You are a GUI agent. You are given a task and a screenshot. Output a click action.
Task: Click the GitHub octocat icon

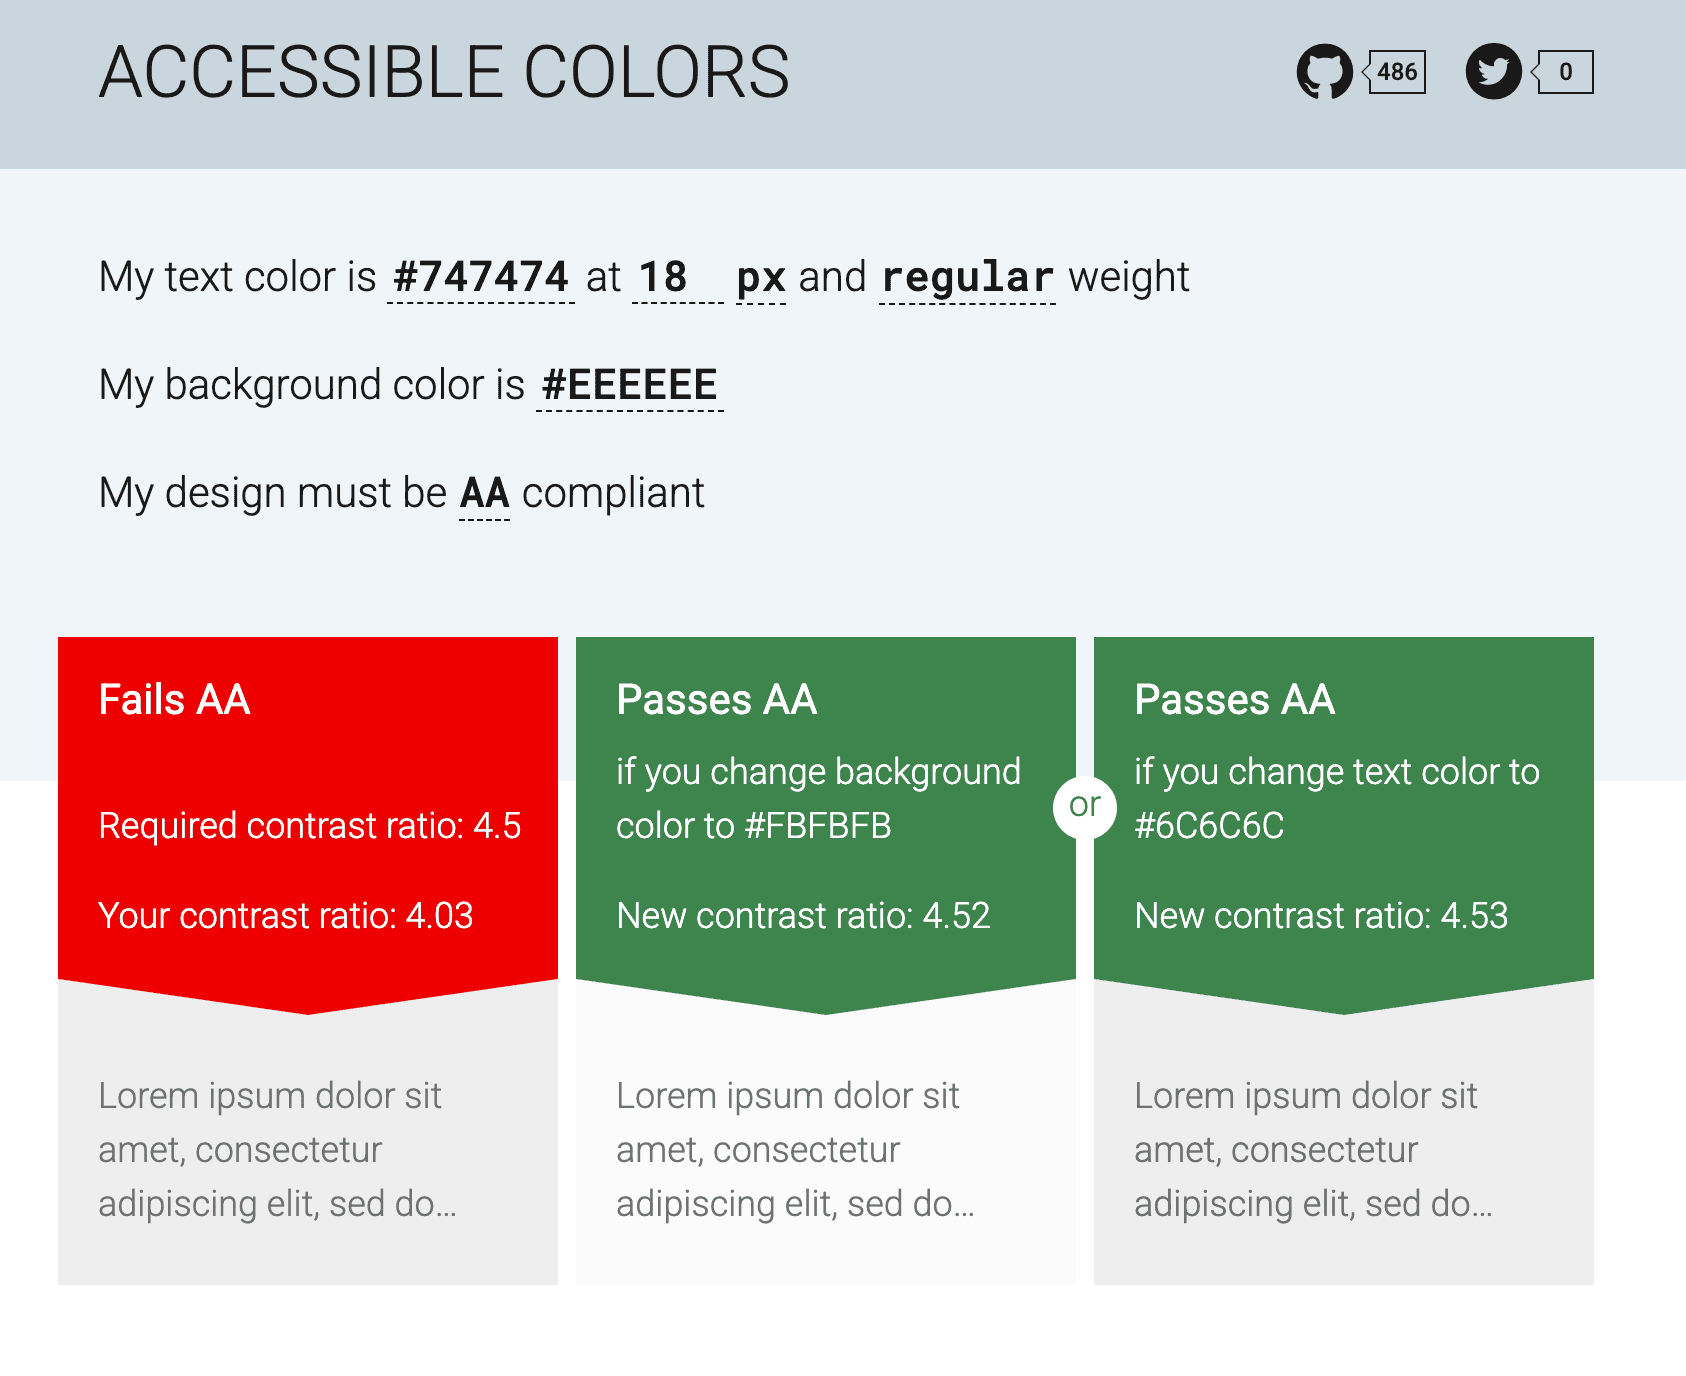click(x=1327, y=71)
